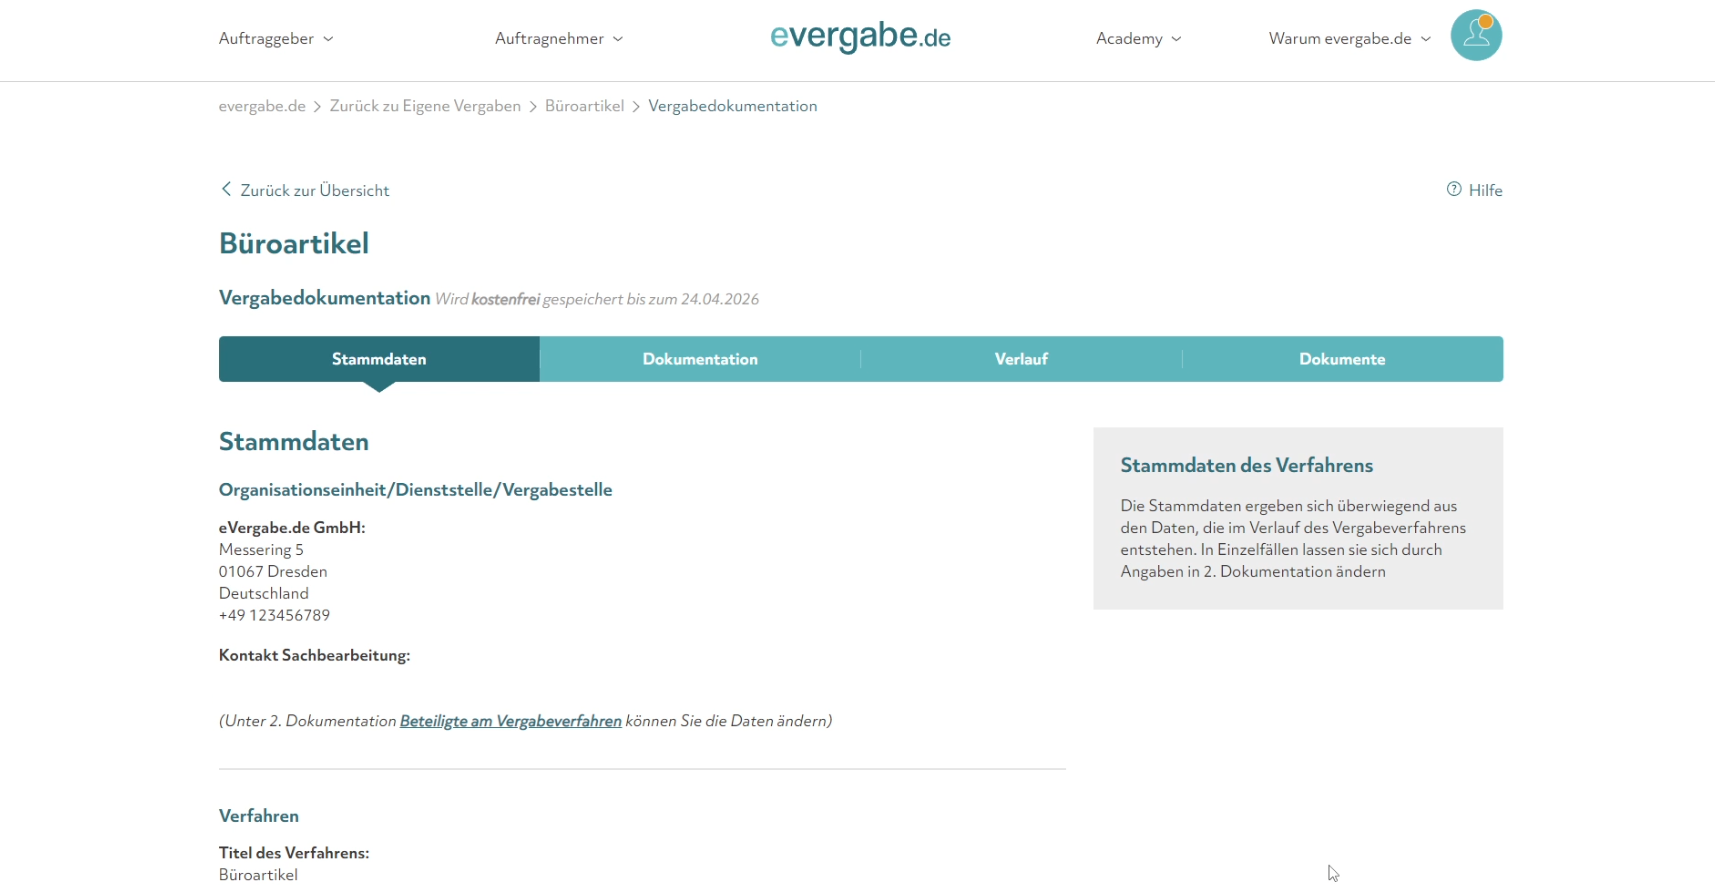The width and height of the screenshot is (1715, 885).
Task: Click the Hilfe question mark icon
Action: click(1454, 189)
